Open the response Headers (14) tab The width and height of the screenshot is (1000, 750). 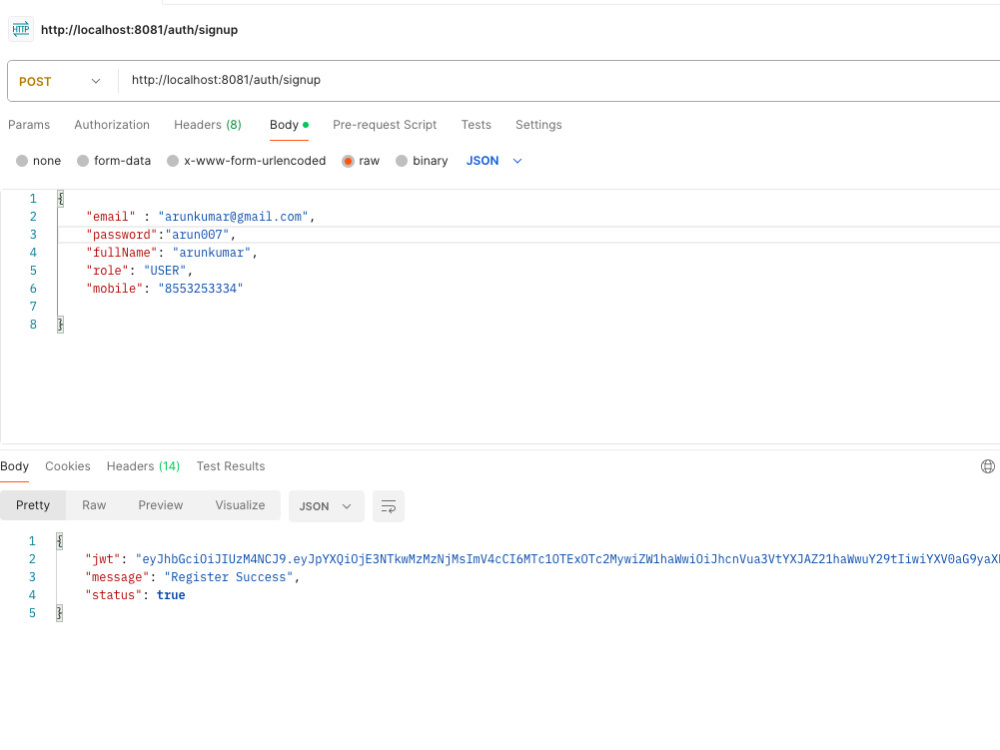click(x=143, y=466)
